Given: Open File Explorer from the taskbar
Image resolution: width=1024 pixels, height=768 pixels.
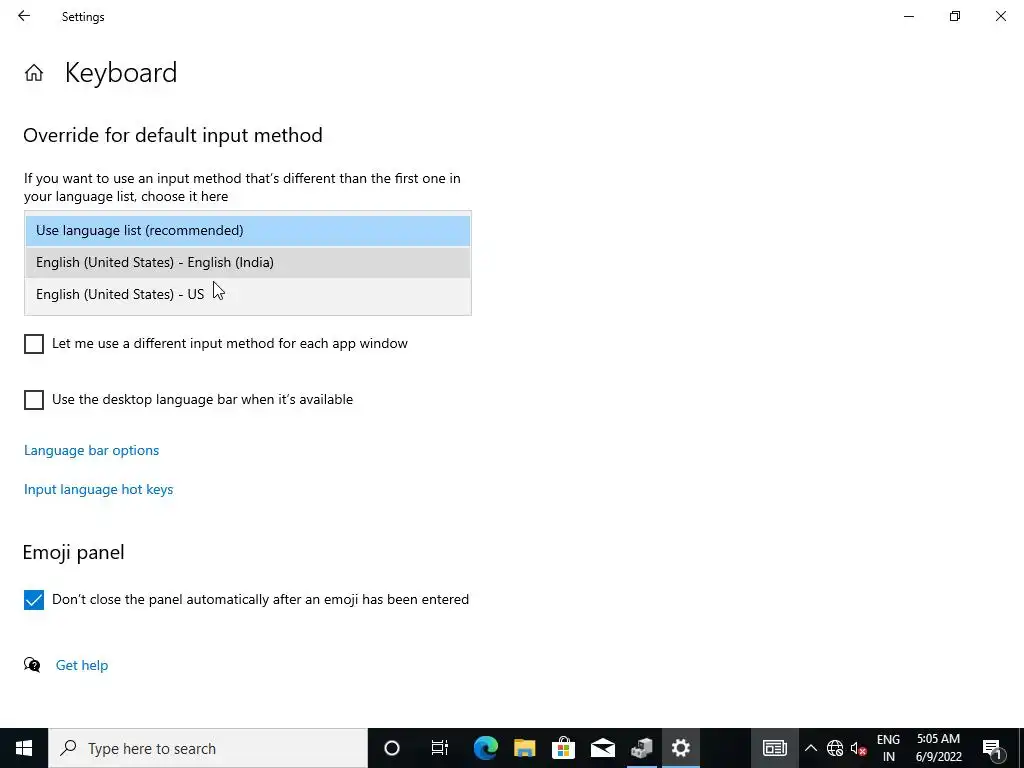Looking at the screenshot, I should point(524,748).
